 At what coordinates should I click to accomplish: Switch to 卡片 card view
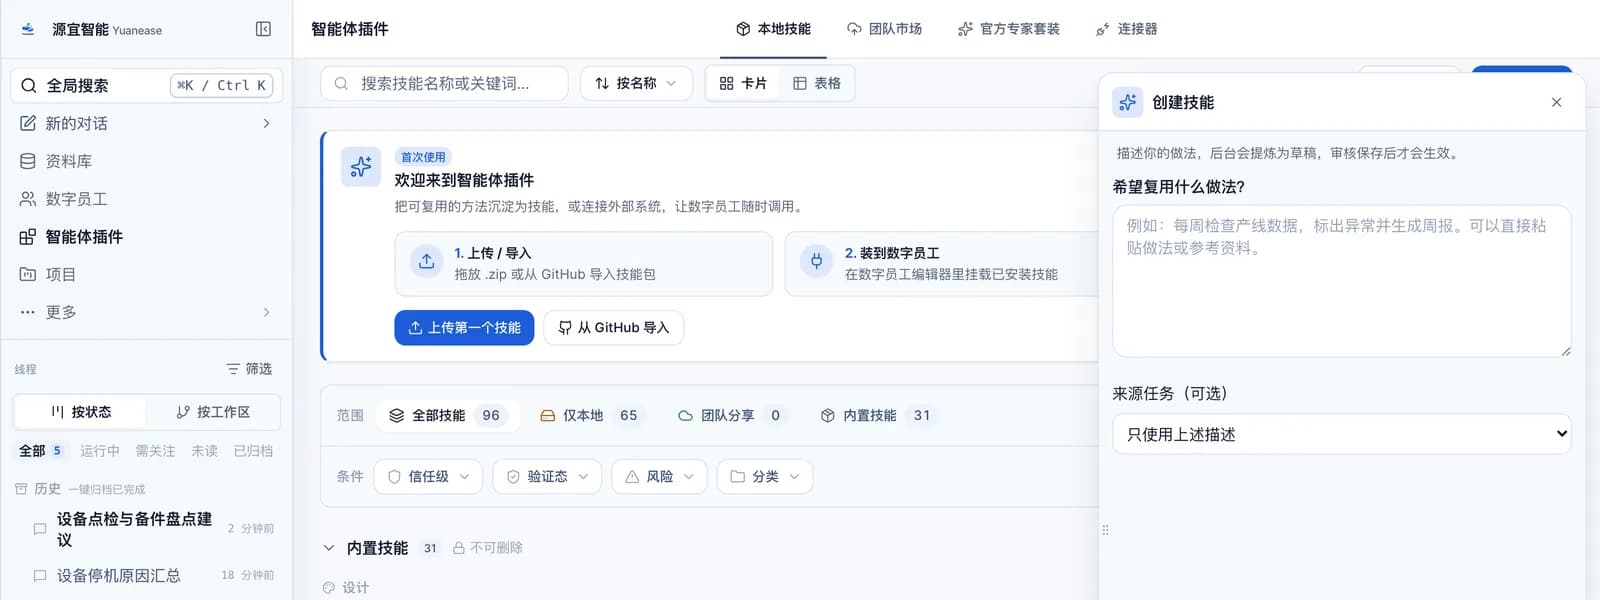coord(743,83)
